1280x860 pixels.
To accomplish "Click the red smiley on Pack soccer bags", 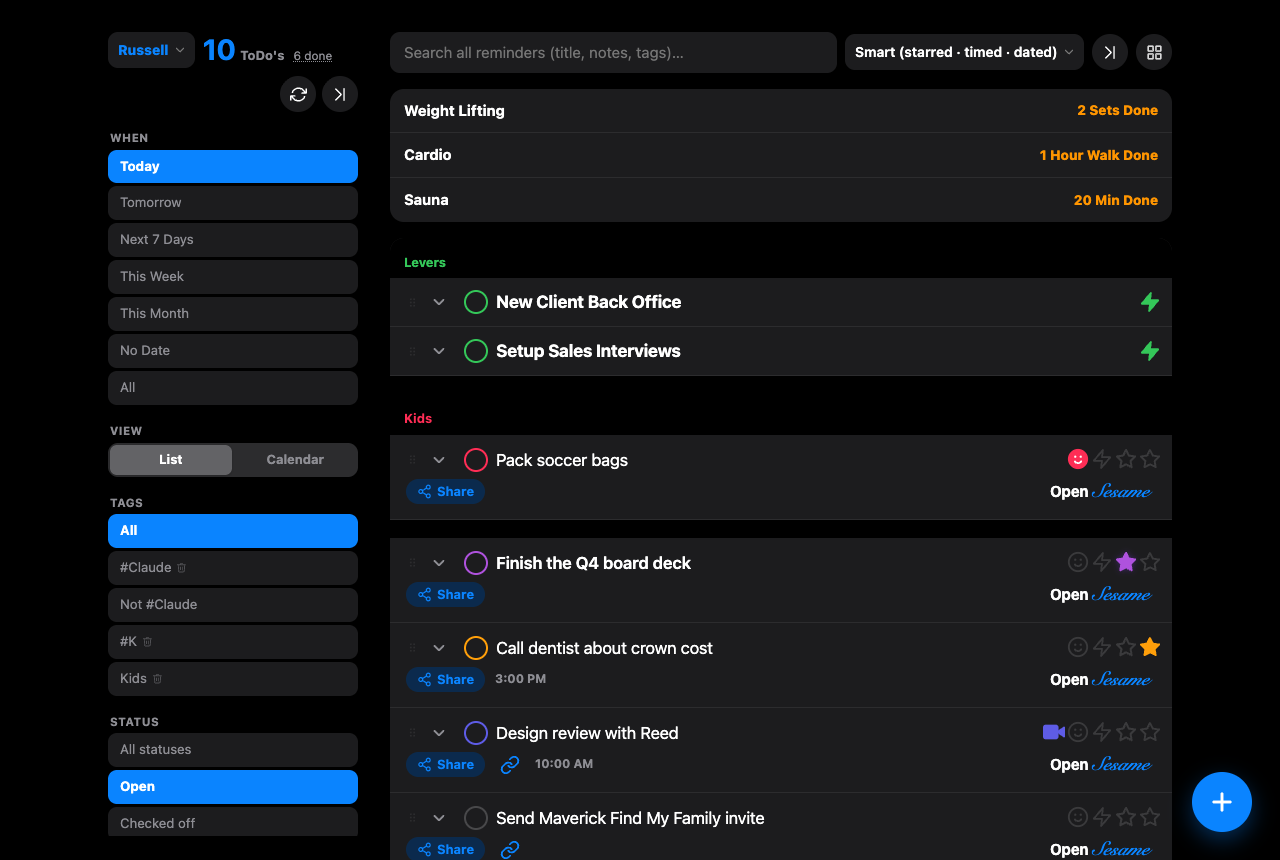I will (1078, 459).
